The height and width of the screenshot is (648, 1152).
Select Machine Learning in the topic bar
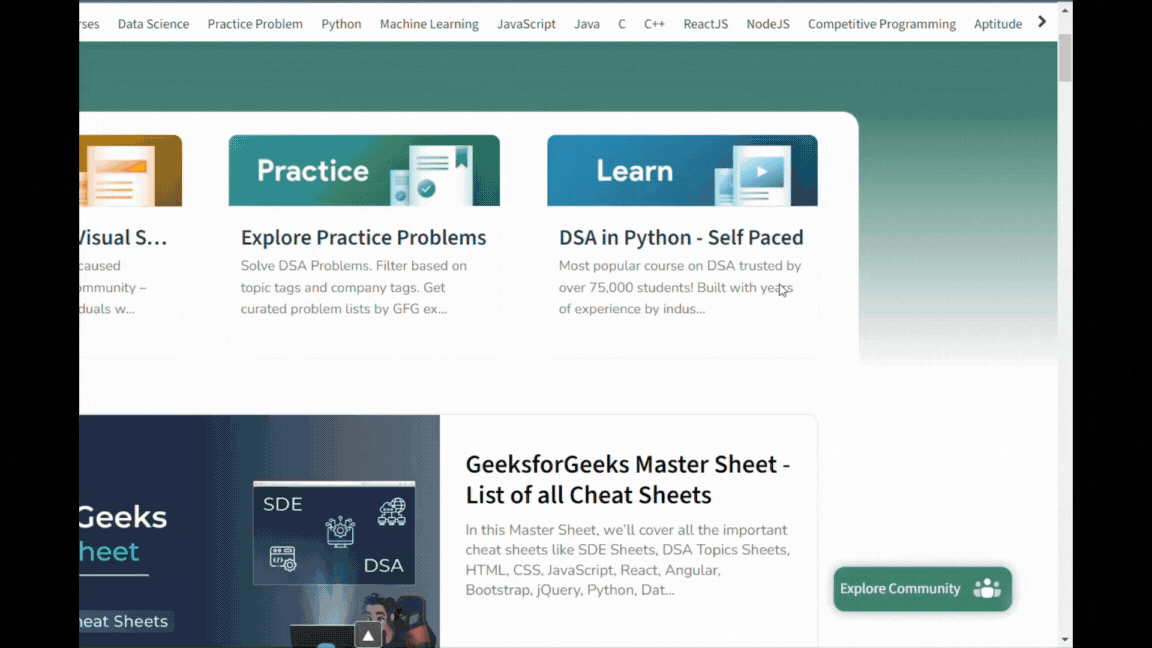429,24
